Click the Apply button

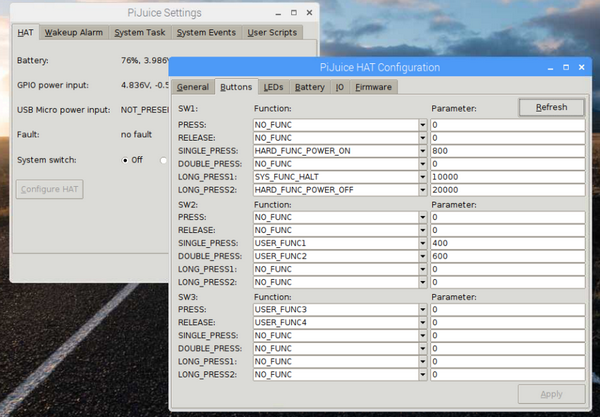point(551,394)
